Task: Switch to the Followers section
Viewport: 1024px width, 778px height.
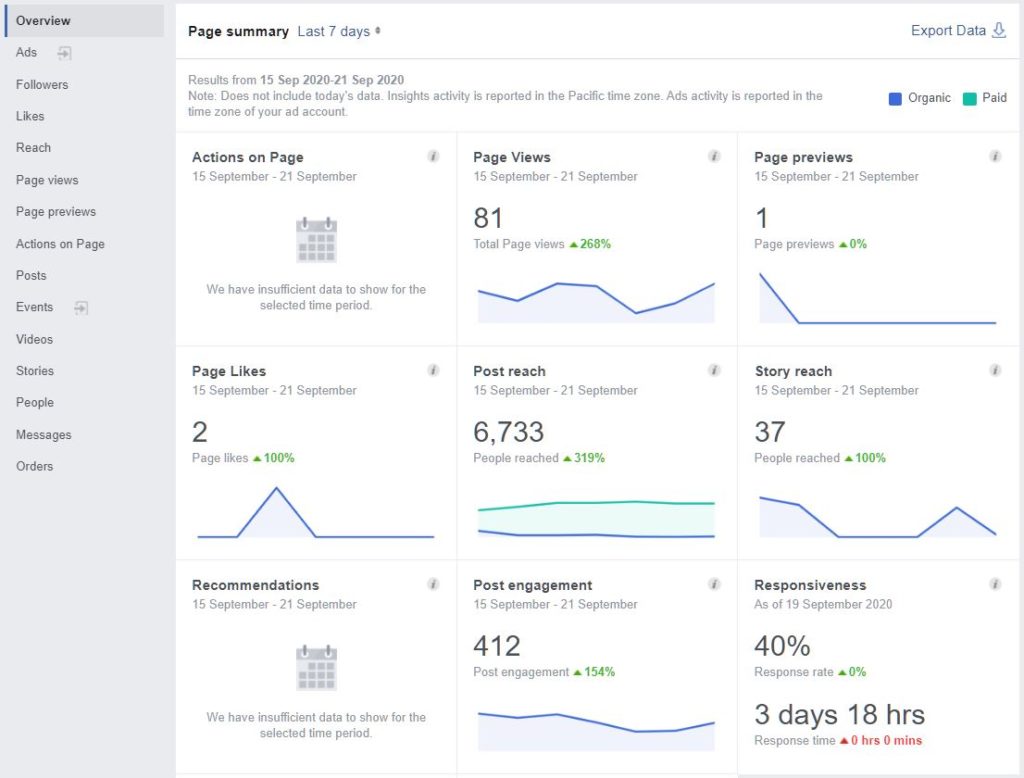Action: (x=42, y=84)
